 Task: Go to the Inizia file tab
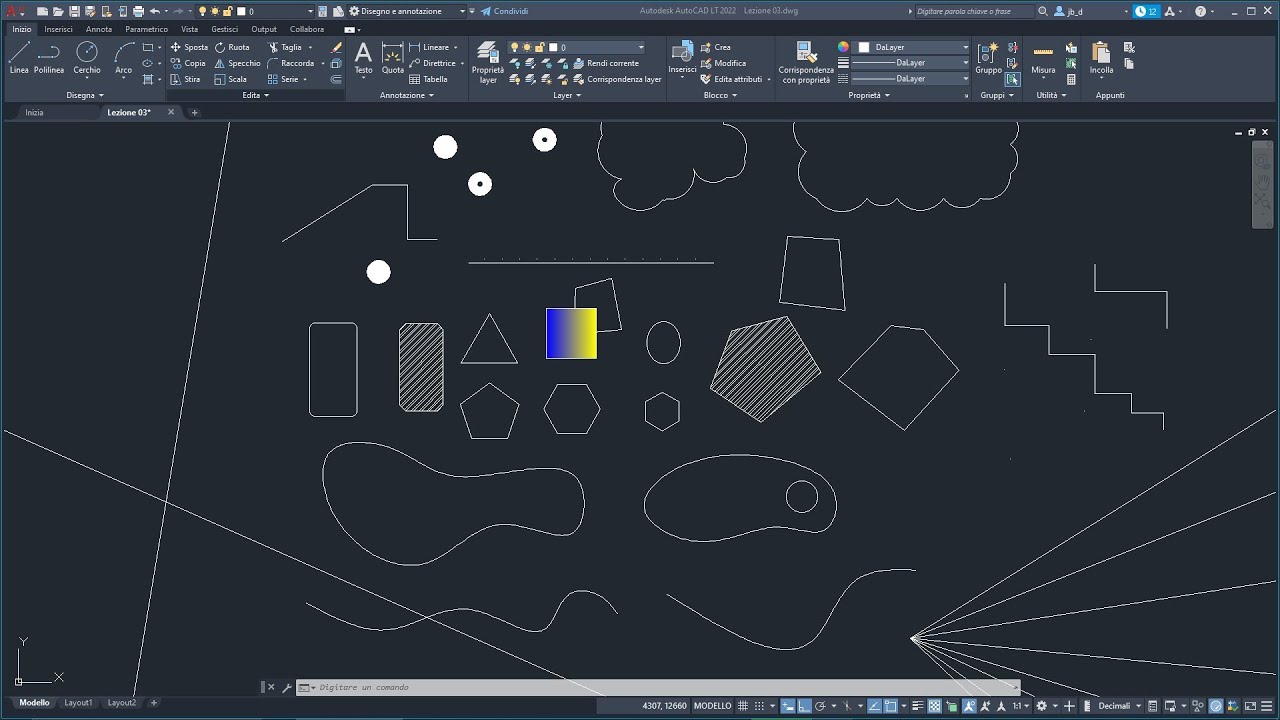click(x=34, y=112)
